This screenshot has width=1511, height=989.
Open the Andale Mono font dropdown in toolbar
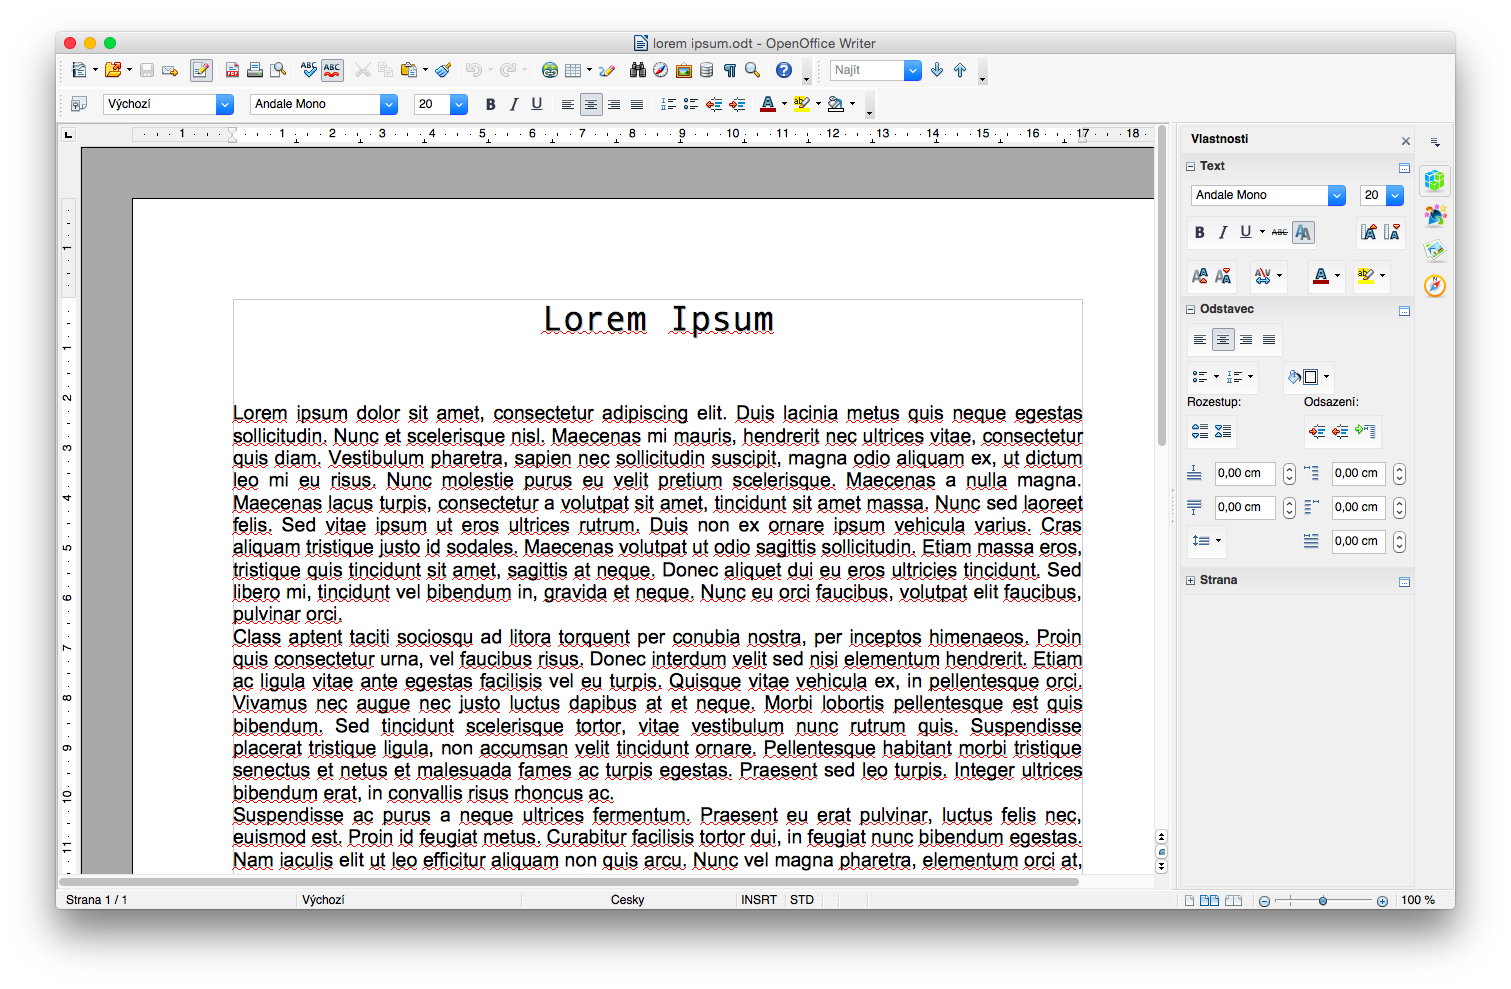click(x=389, y=104)
